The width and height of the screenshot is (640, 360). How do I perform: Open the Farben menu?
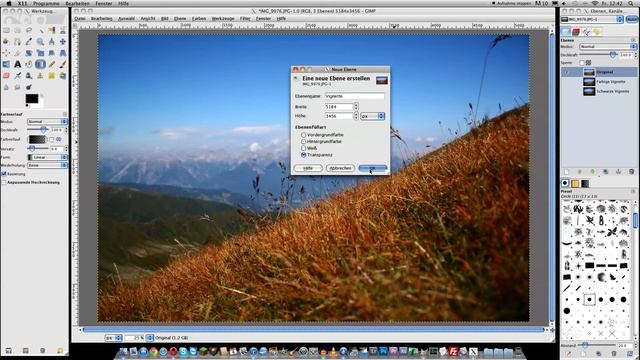tap(199, 18)
